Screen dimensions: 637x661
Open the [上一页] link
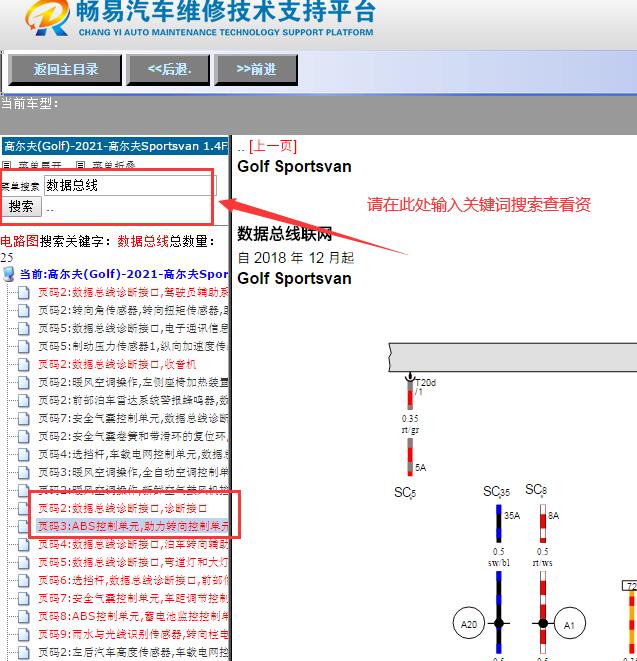(x=273, y=146)
